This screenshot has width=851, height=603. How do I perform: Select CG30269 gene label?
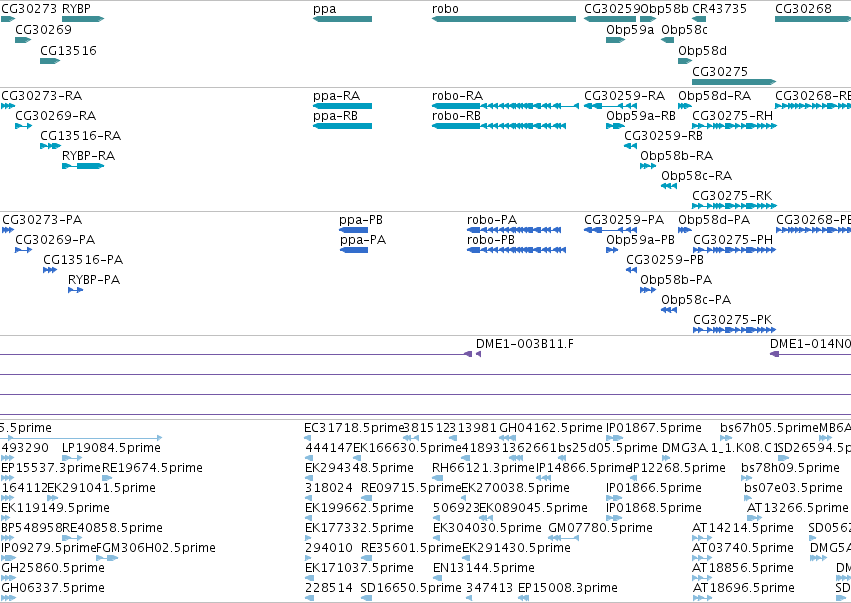43,29
